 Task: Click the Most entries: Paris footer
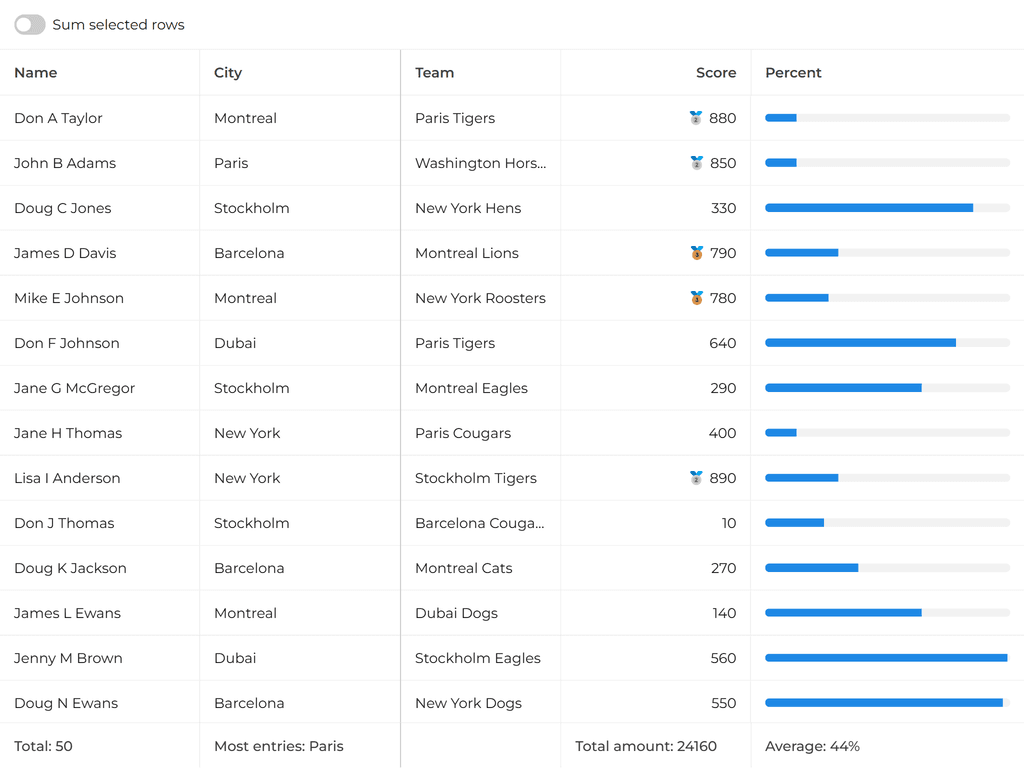279,746
